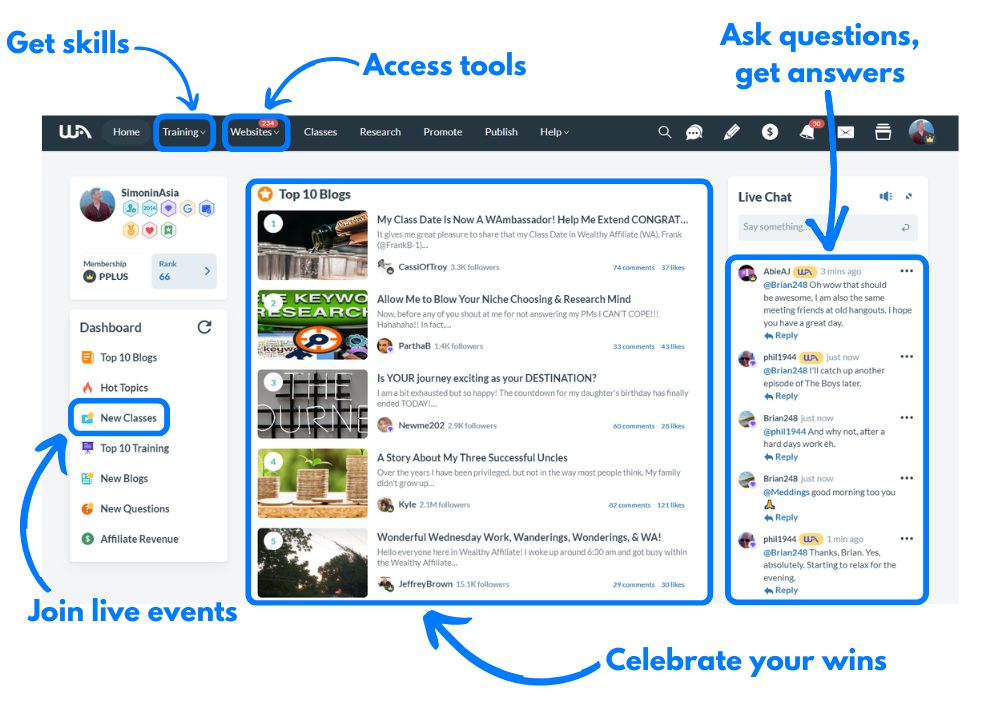
Task: View 74 comments on CassiOfTroy blog
Action: [633, 268]
